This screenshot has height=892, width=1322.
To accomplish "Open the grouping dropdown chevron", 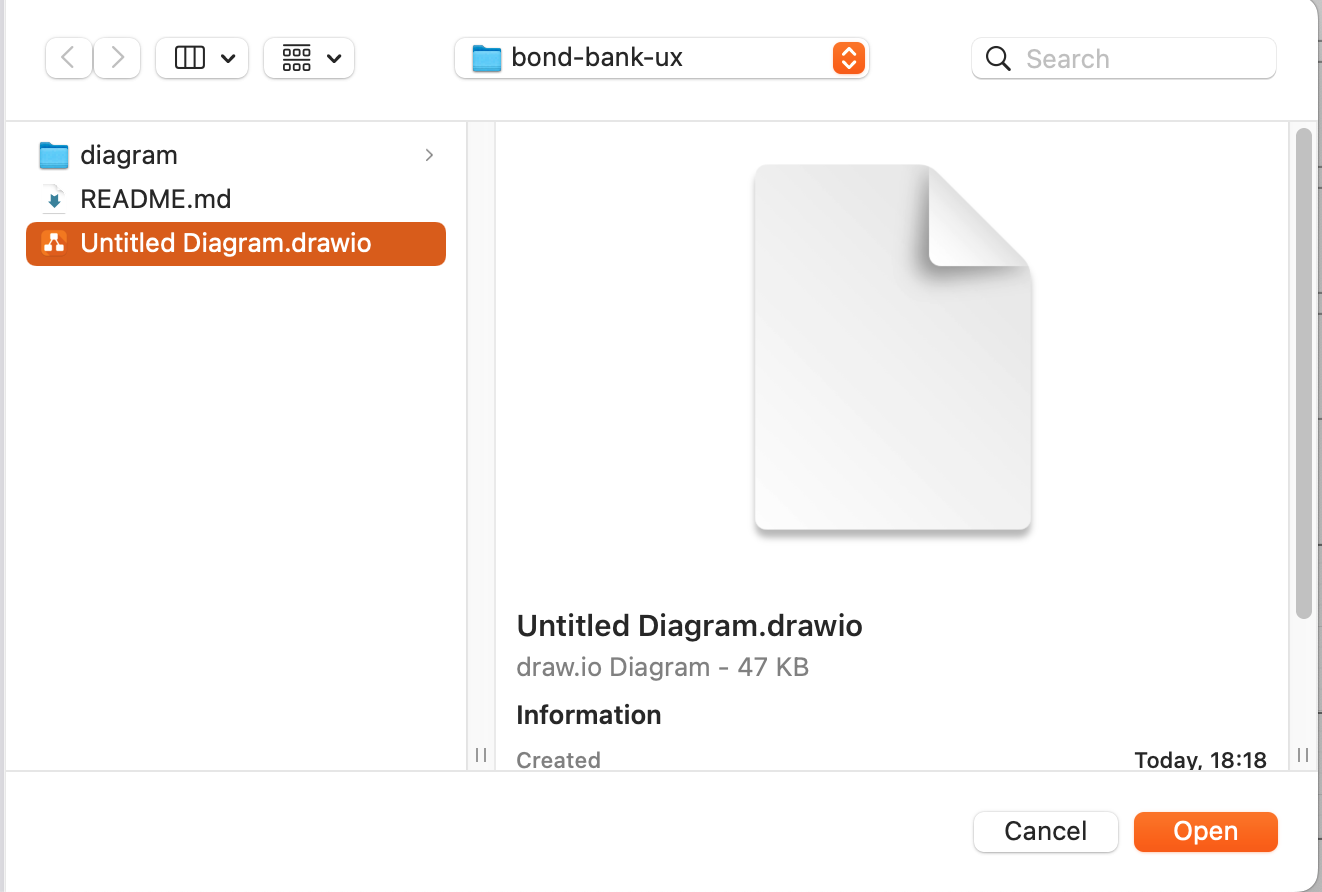I will coord(334,57).
